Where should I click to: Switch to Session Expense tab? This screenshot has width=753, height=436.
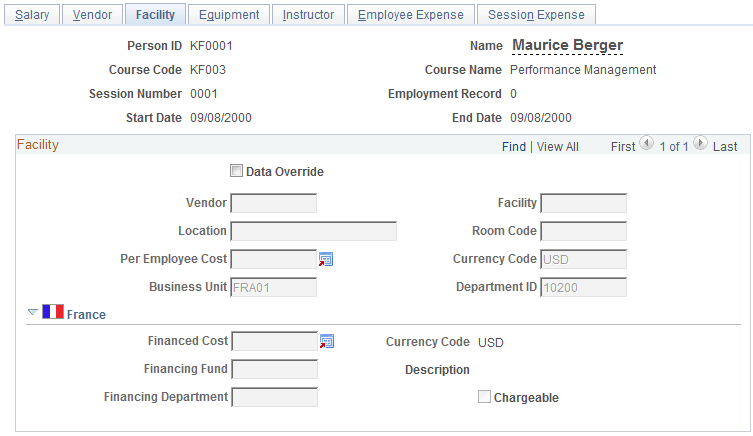click(536, 14)
